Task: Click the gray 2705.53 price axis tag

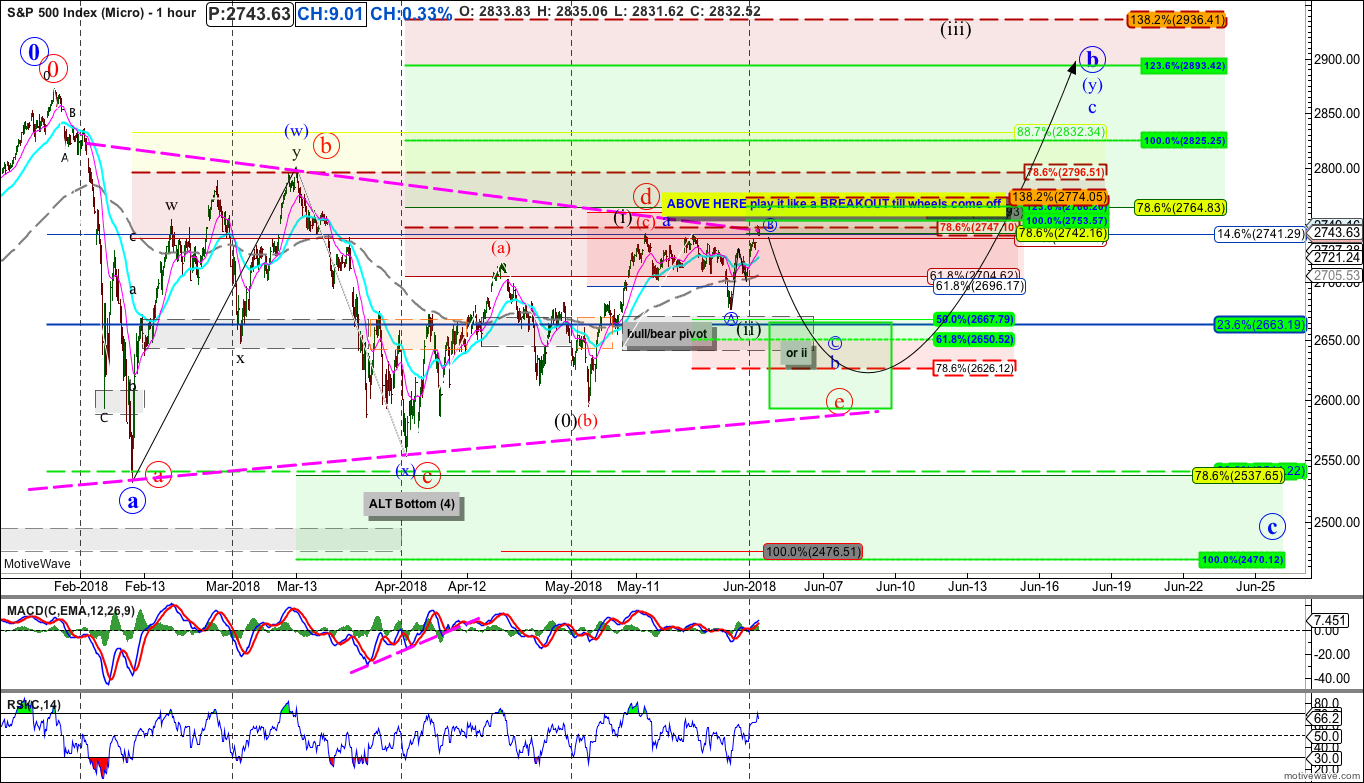Action: (1337, 275)
